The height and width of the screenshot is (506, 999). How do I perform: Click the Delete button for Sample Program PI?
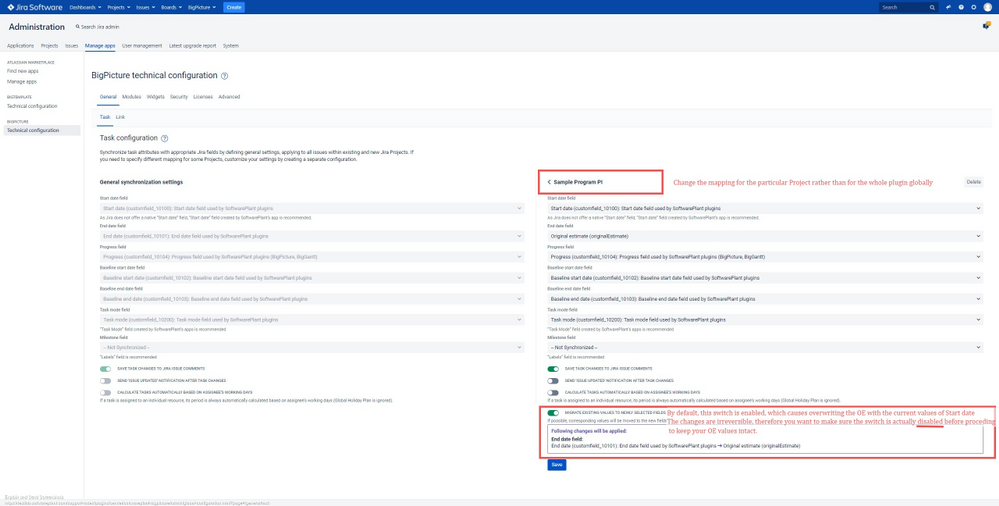coord(974,182)
